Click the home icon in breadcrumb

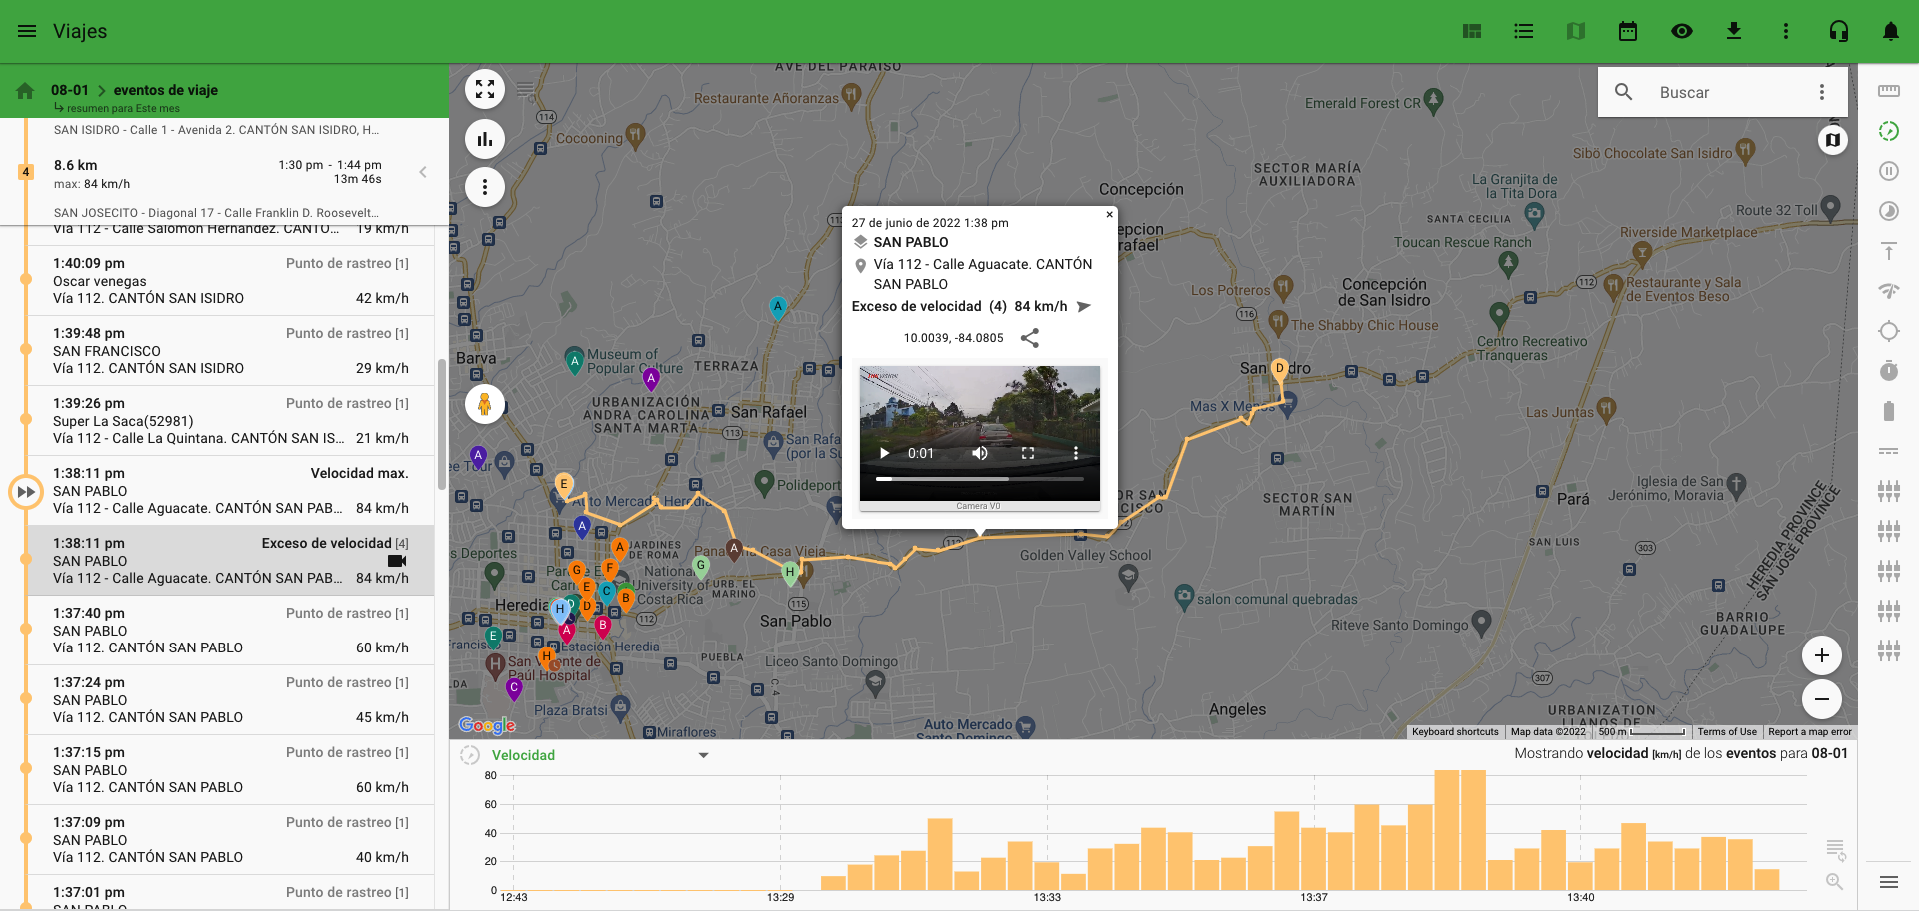25,91
